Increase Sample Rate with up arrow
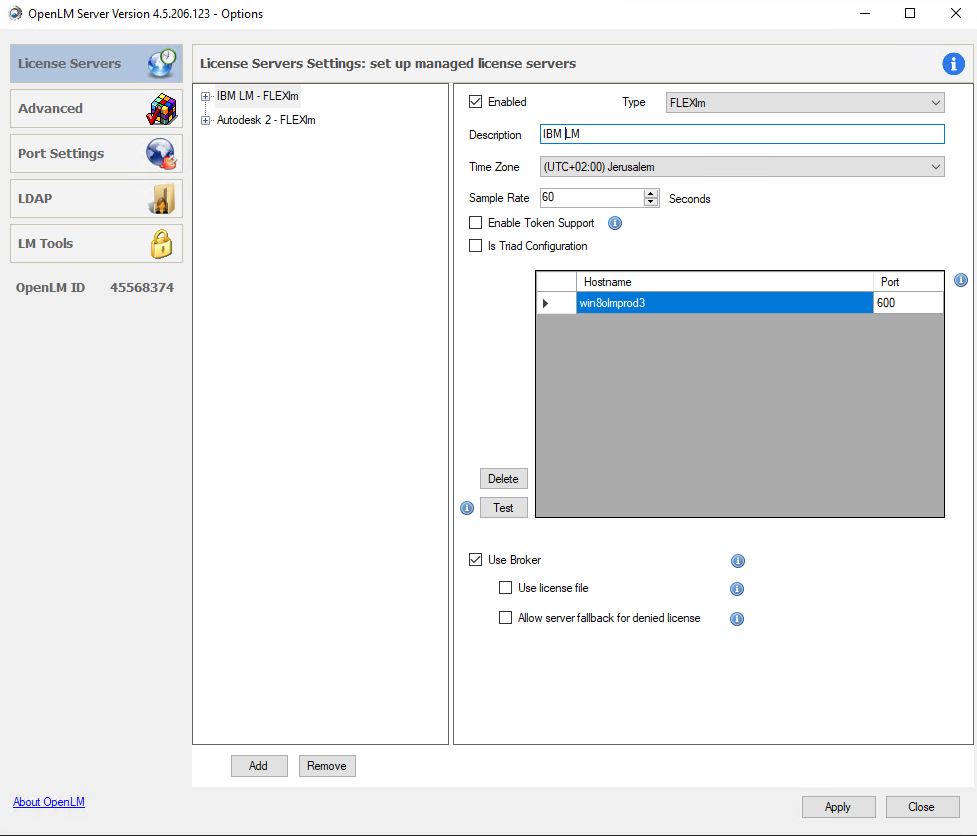This screenshot has width=977, height=836. coord(651,194)
